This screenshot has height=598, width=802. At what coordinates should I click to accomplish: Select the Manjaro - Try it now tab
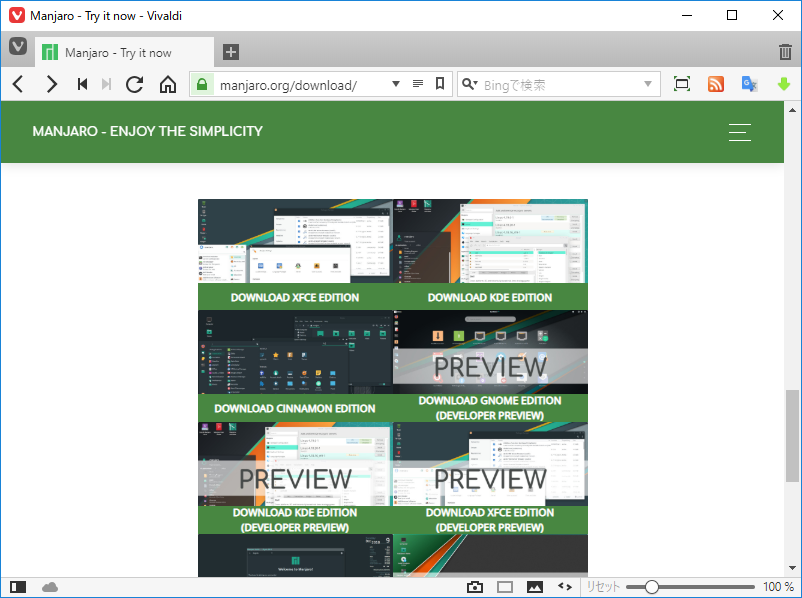(124, 52)
